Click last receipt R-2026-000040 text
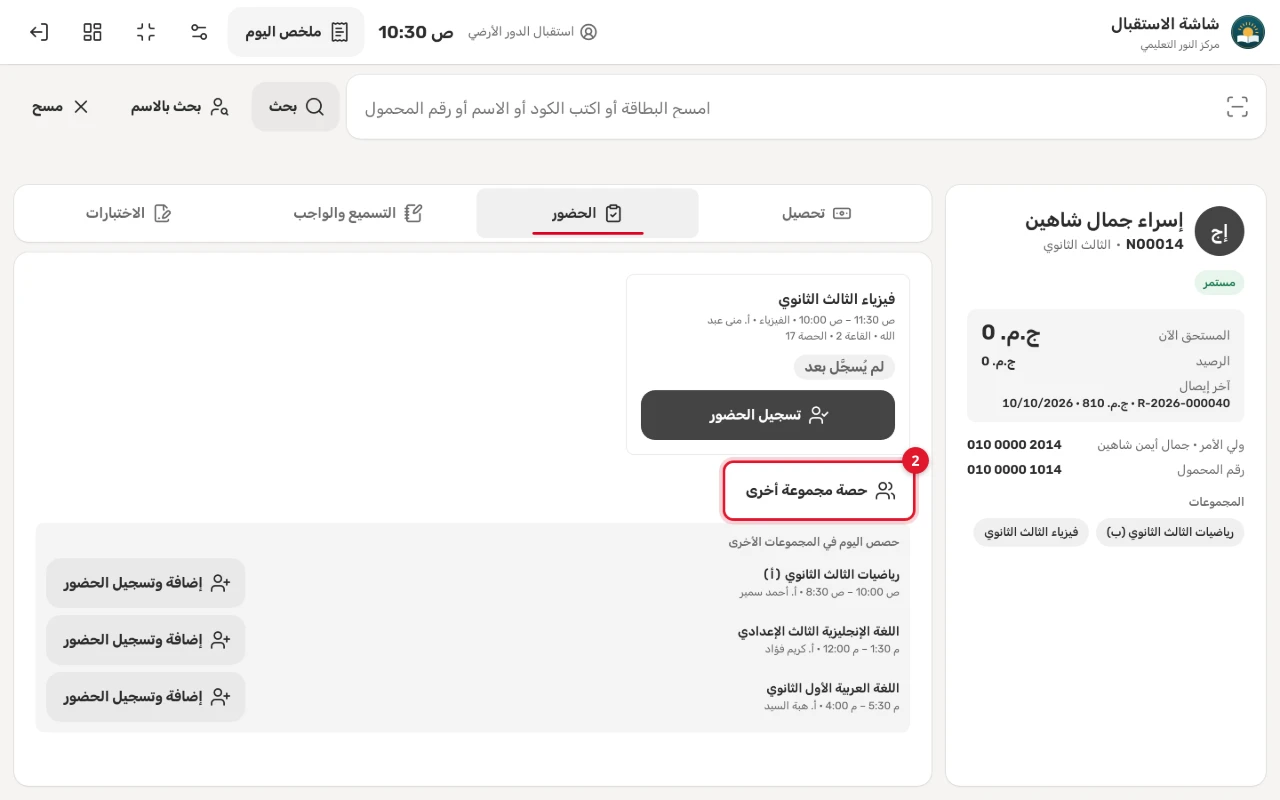The height and width of the screenshot is (800, 1280). click(1184, 403)
